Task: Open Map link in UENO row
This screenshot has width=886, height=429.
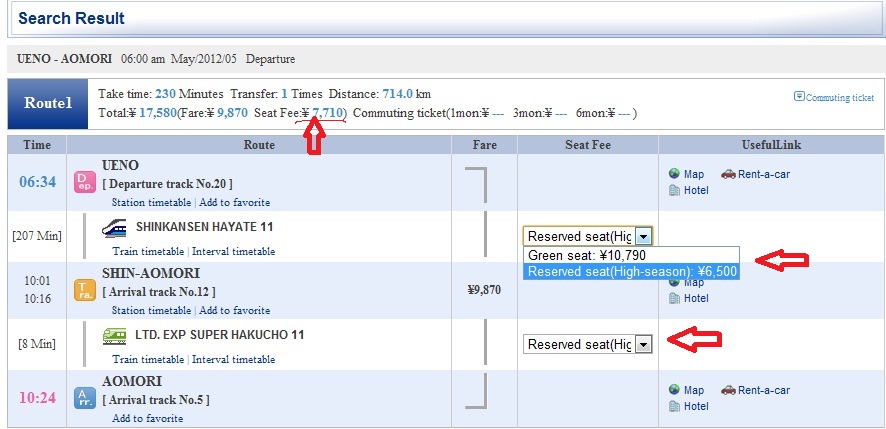Action: [693, 174]
